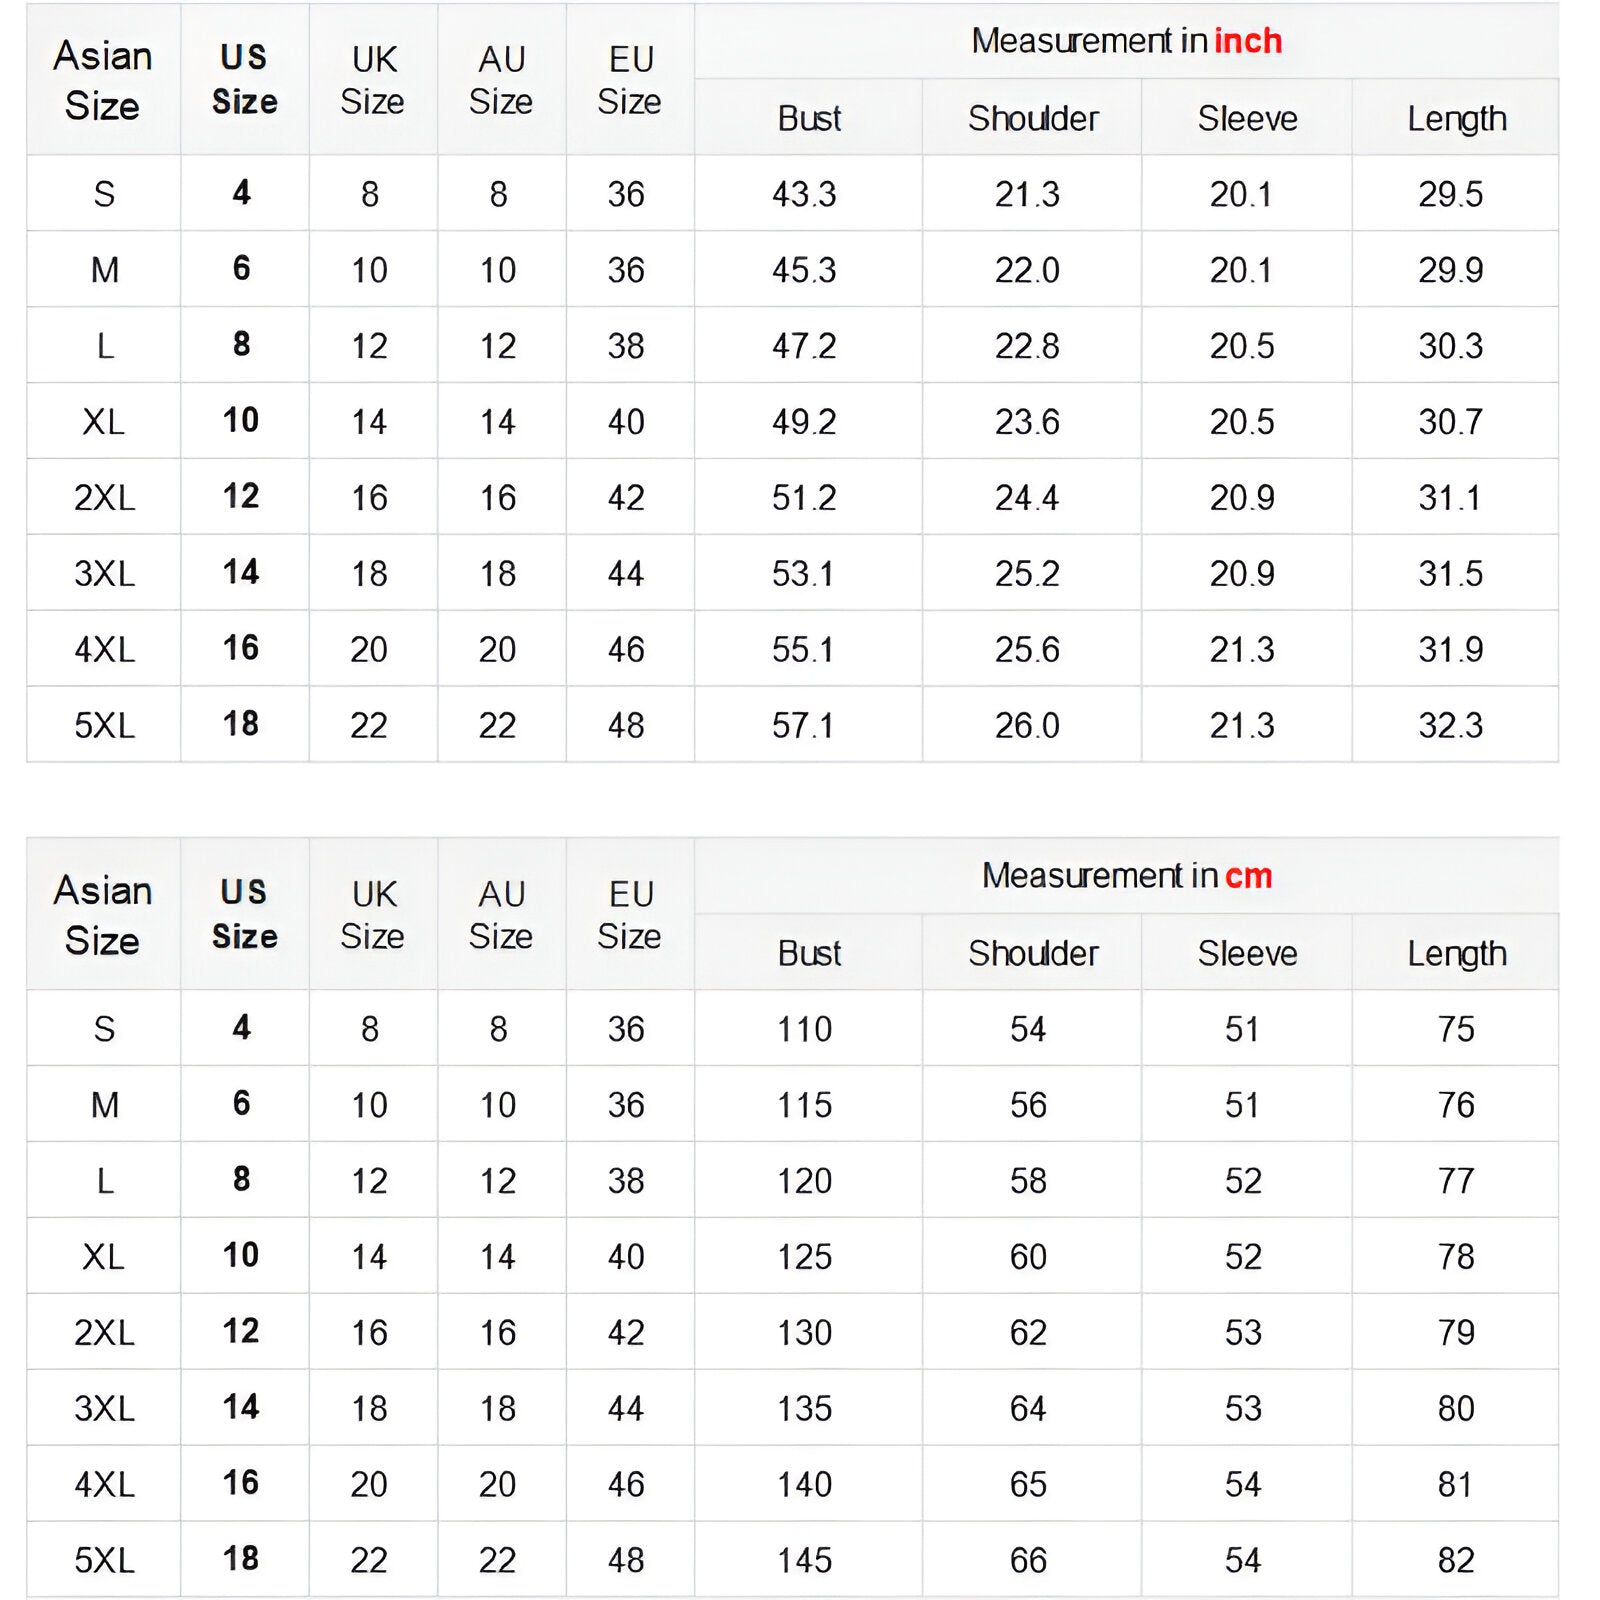This screenshot has height=1600, width=1600.
Task: Click the 29.5 length value for size S
Action: click(x=1450, y=194)
